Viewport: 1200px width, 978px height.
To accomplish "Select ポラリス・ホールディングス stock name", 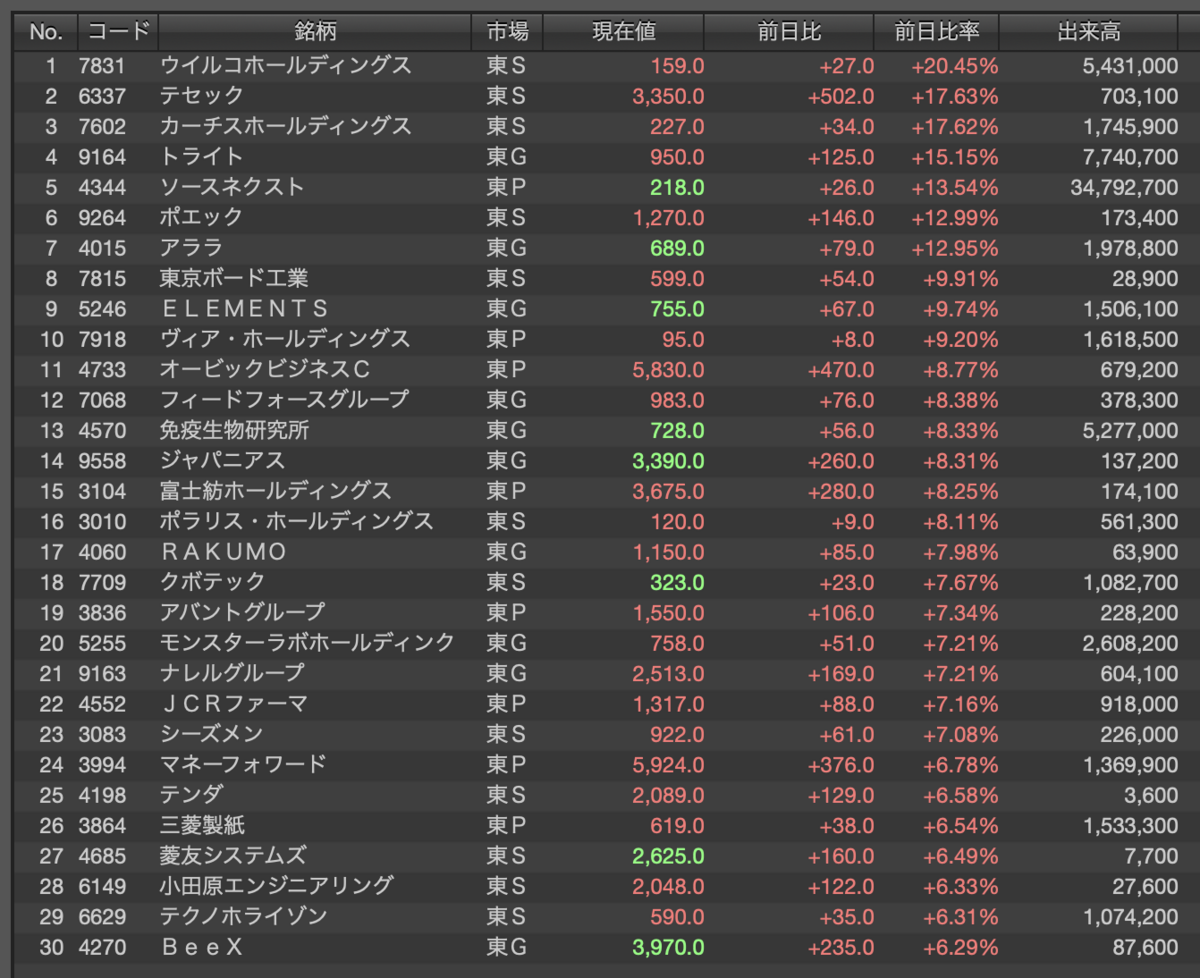I will tap(297, 521).
